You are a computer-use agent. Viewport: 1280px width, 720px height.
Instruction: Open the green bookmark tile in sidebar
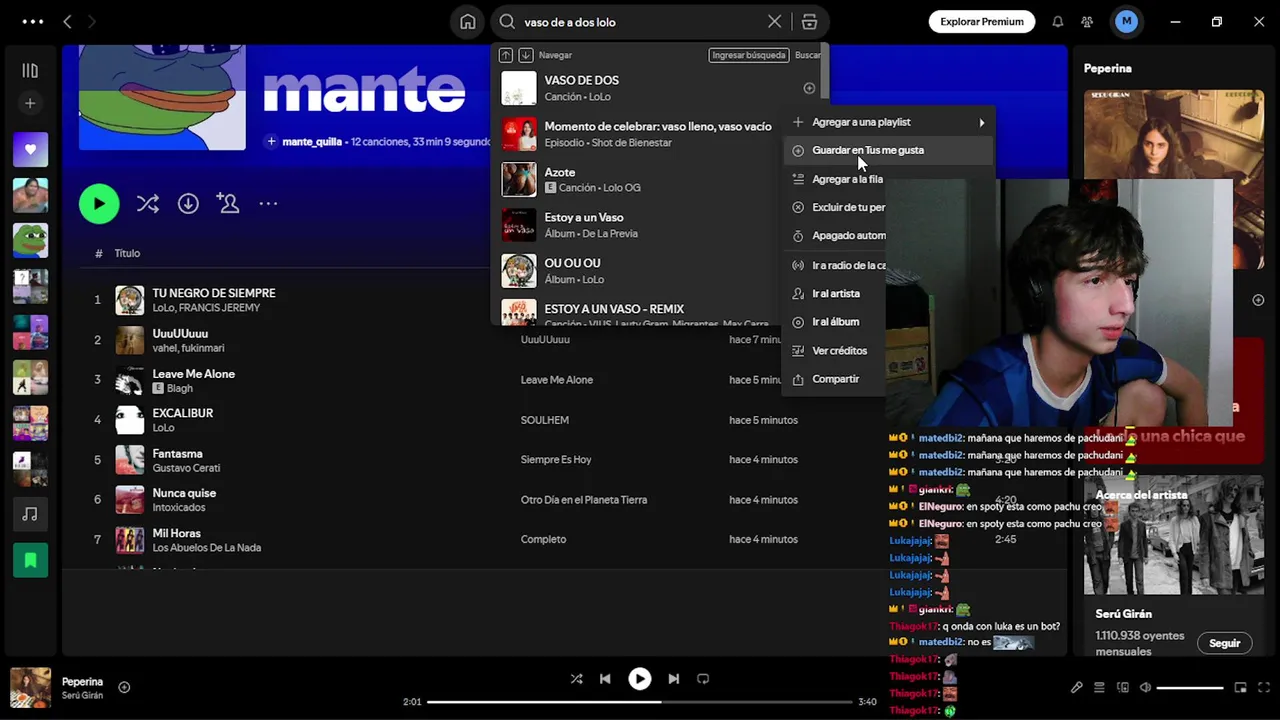click(x=30, y=560)
